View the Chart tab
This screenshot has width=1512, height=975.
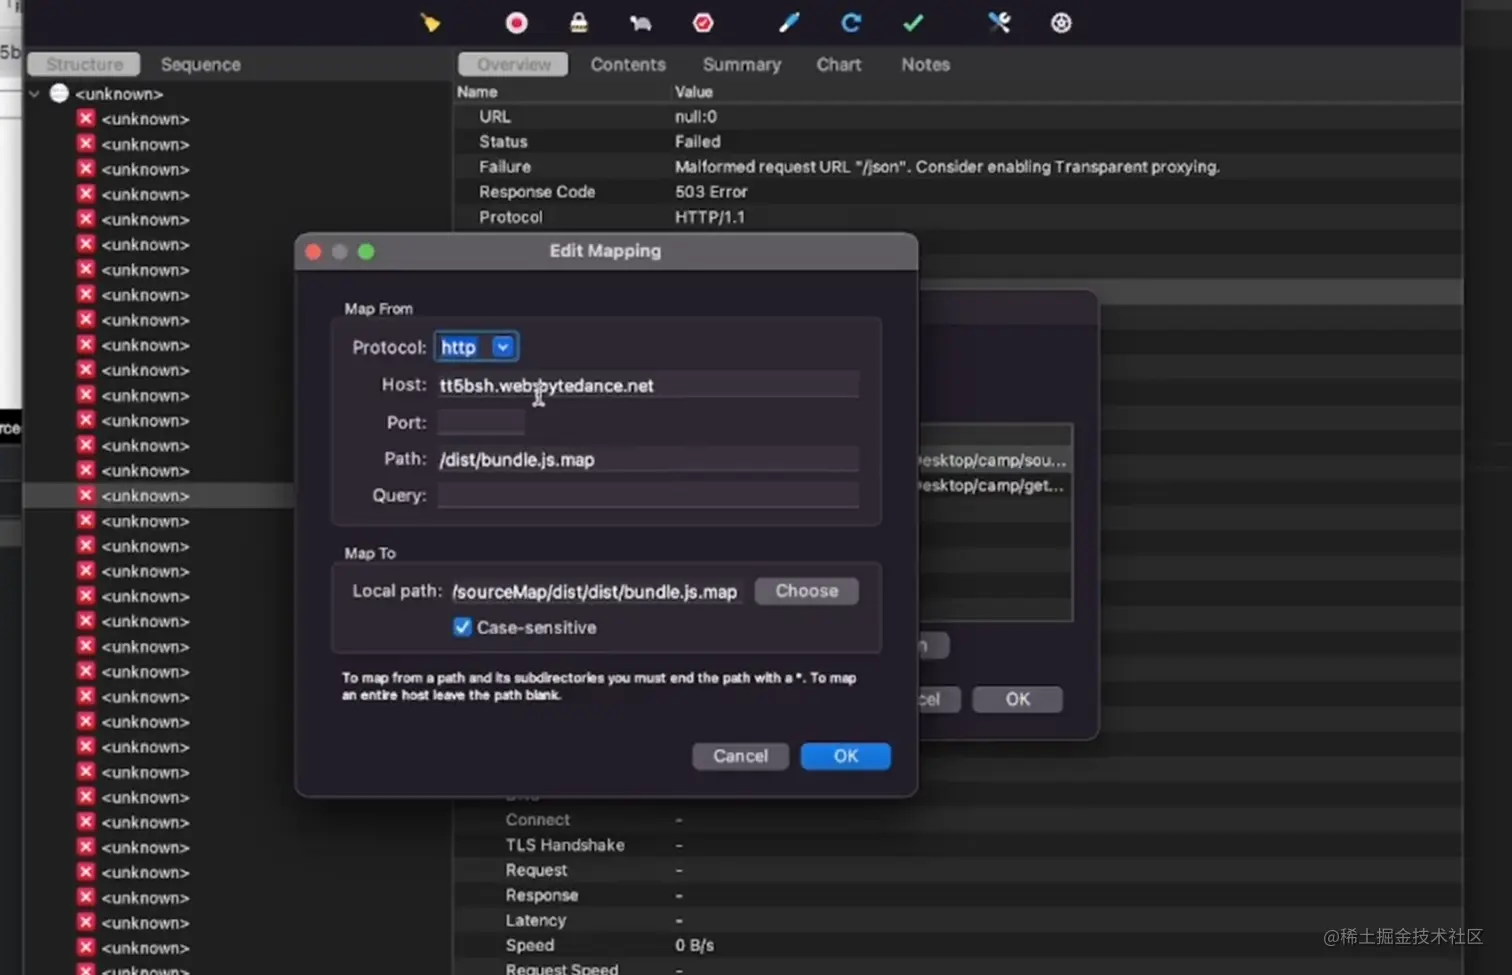tap(839, 64)
